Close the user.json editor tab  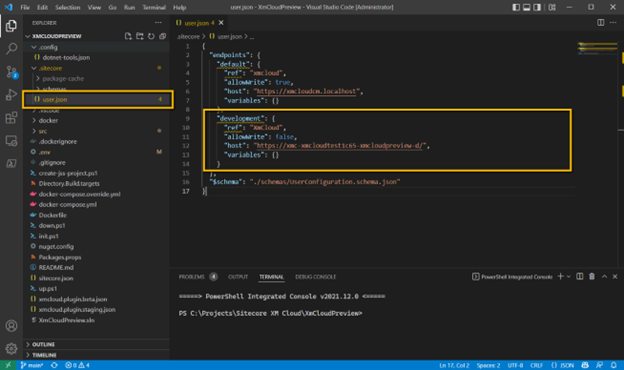coord(221,23)
